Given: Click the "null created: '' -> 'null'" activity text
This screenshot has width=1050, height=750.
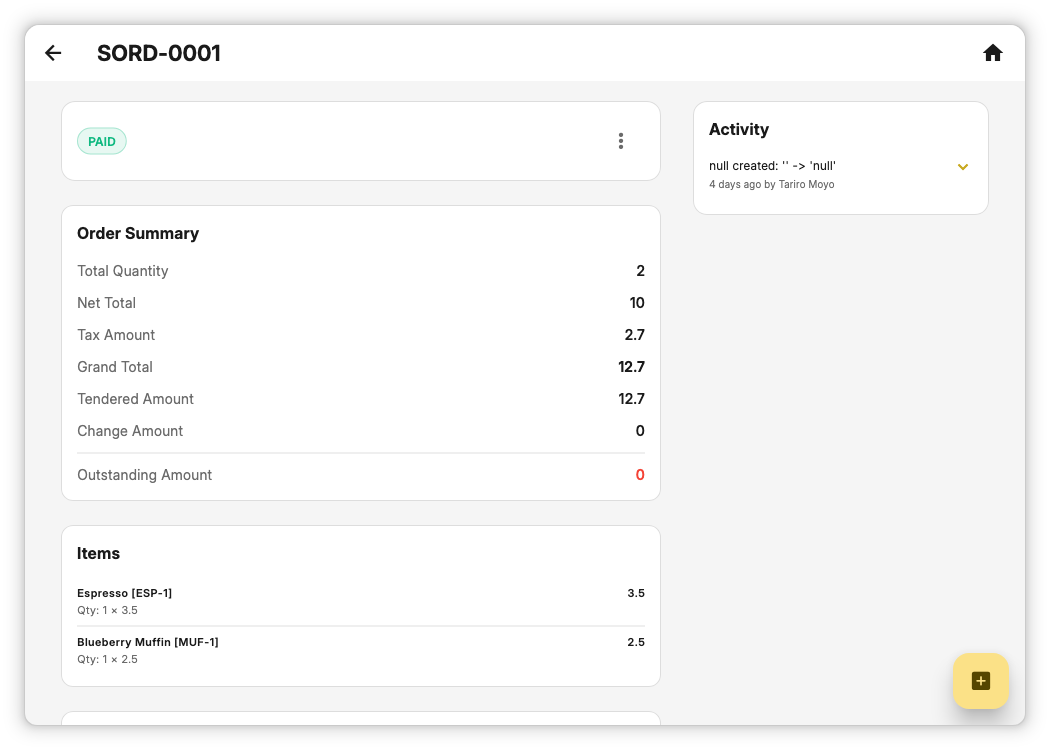Looking at the screenshot, I should [x=772, y=166].
